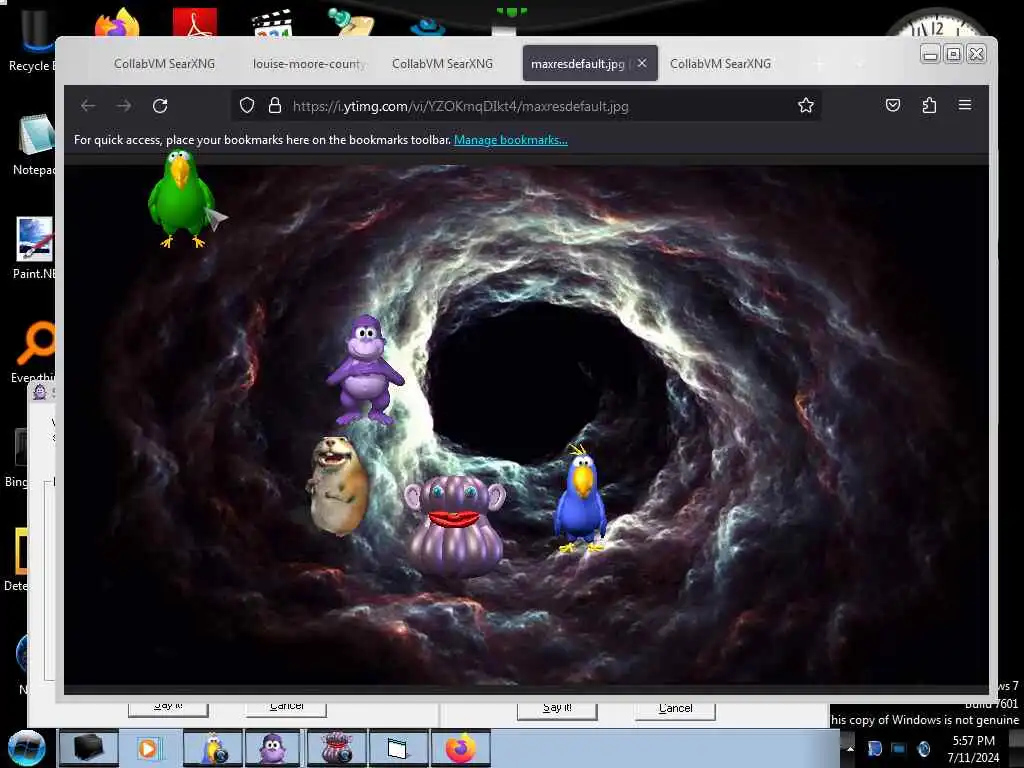Image resolution: width=1024 pixels, height=768 pixels.
Task: Open the network tray icon
Action: 899,748
